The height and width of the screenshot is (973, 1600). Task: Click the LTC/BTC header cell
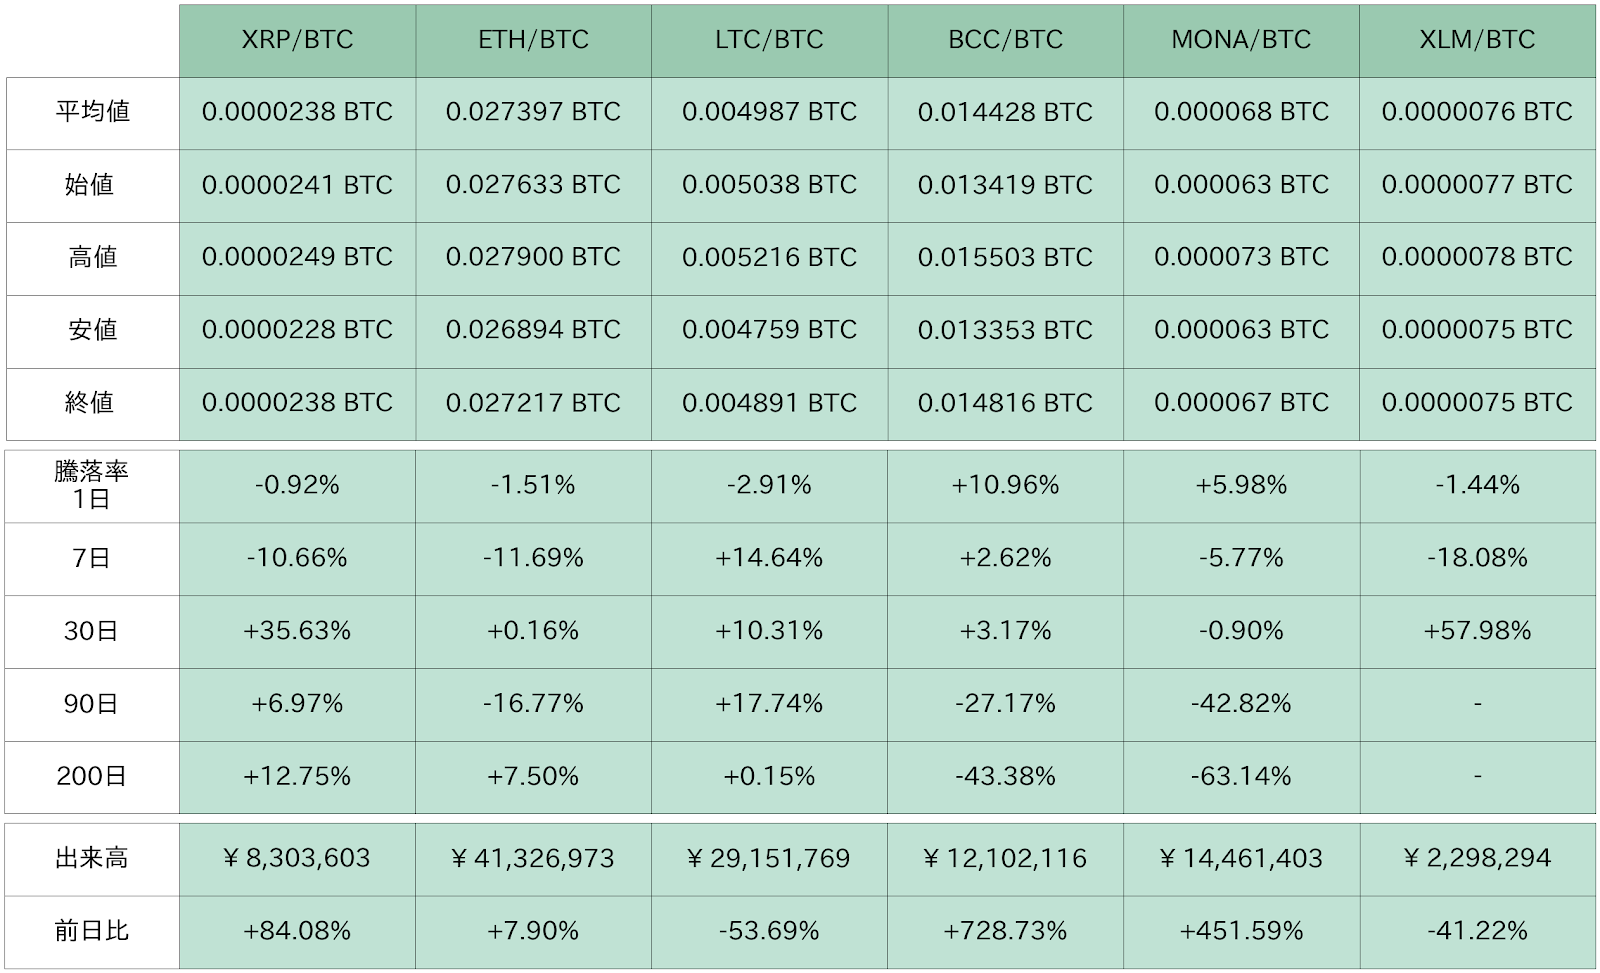pos(769,40)
